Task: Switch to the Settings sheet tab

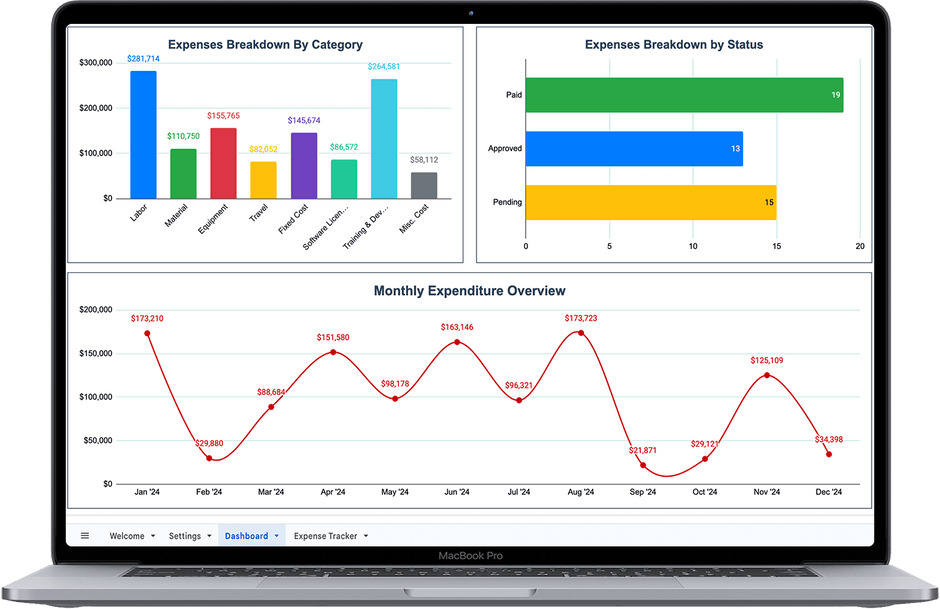Action: pos(185,535)
